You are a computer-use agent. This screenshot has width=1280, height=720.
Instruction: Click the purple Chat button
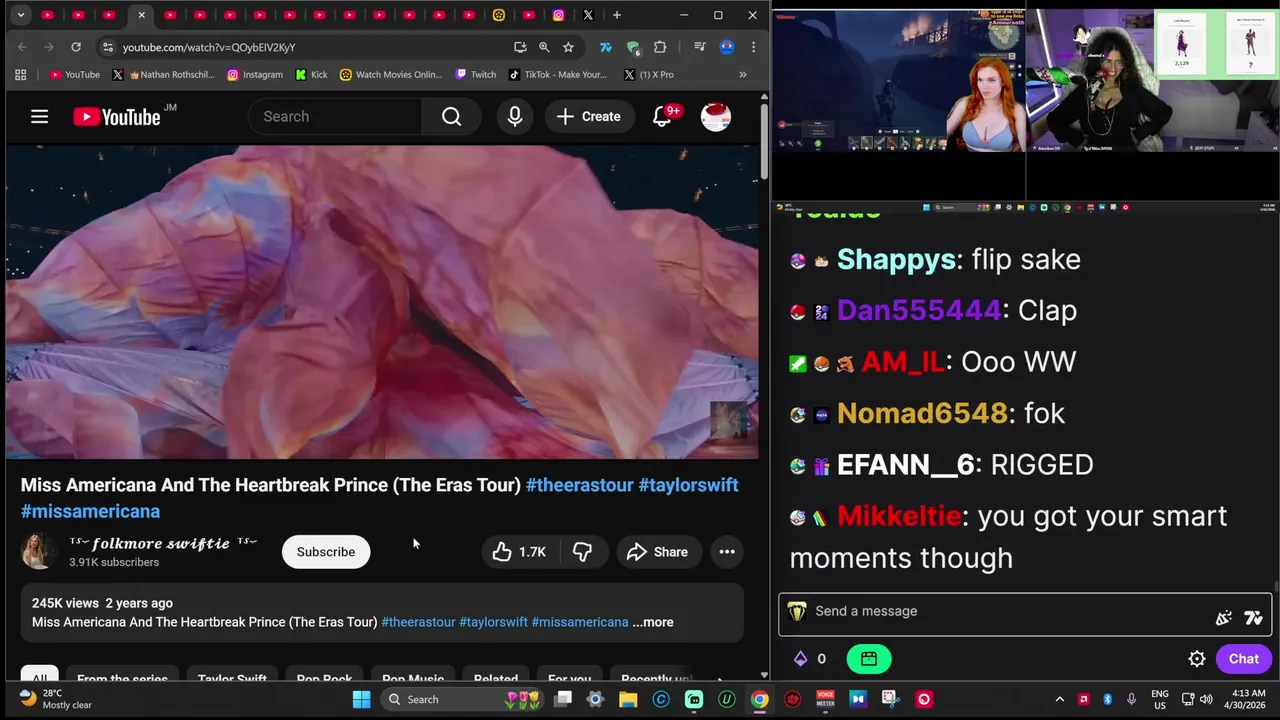[x=1244, y=659]
